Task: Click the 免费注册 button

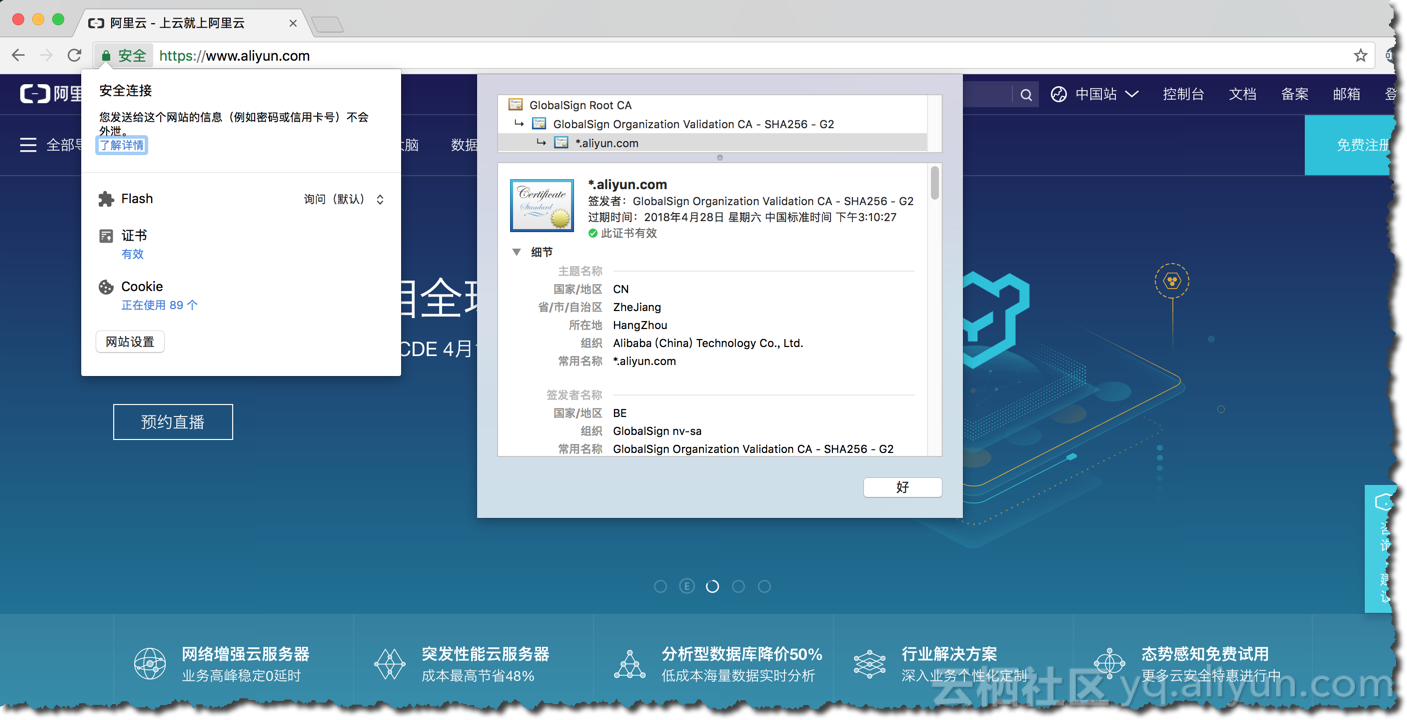Action: coord(1349,145)
